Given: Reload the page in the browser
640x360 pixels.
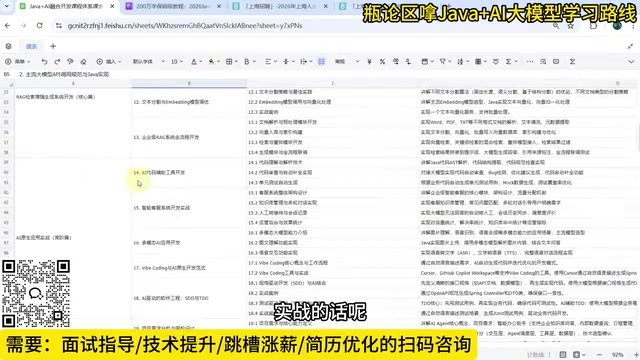Looking at the screenshot, I should 40,25.
